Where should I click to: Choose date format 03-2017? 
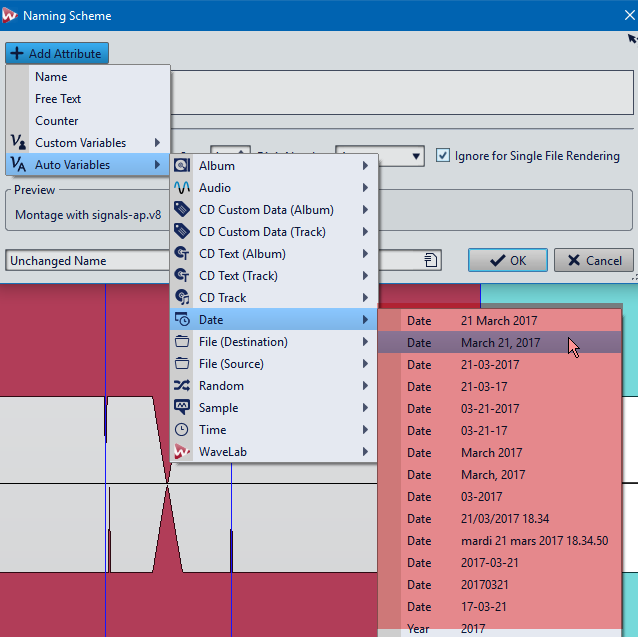pyautogui.click(x=500, y=496)
